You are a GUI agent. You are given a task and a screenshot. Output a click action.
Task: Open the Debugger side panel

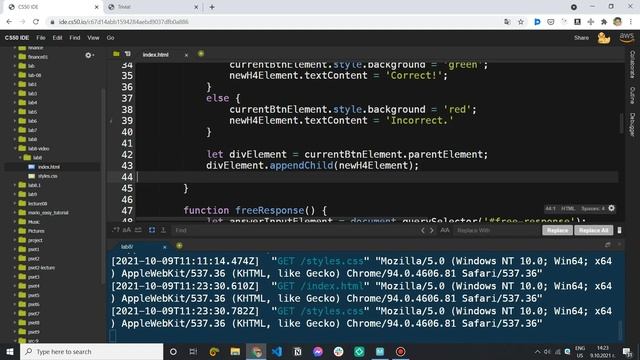click(x=632, y=124)
